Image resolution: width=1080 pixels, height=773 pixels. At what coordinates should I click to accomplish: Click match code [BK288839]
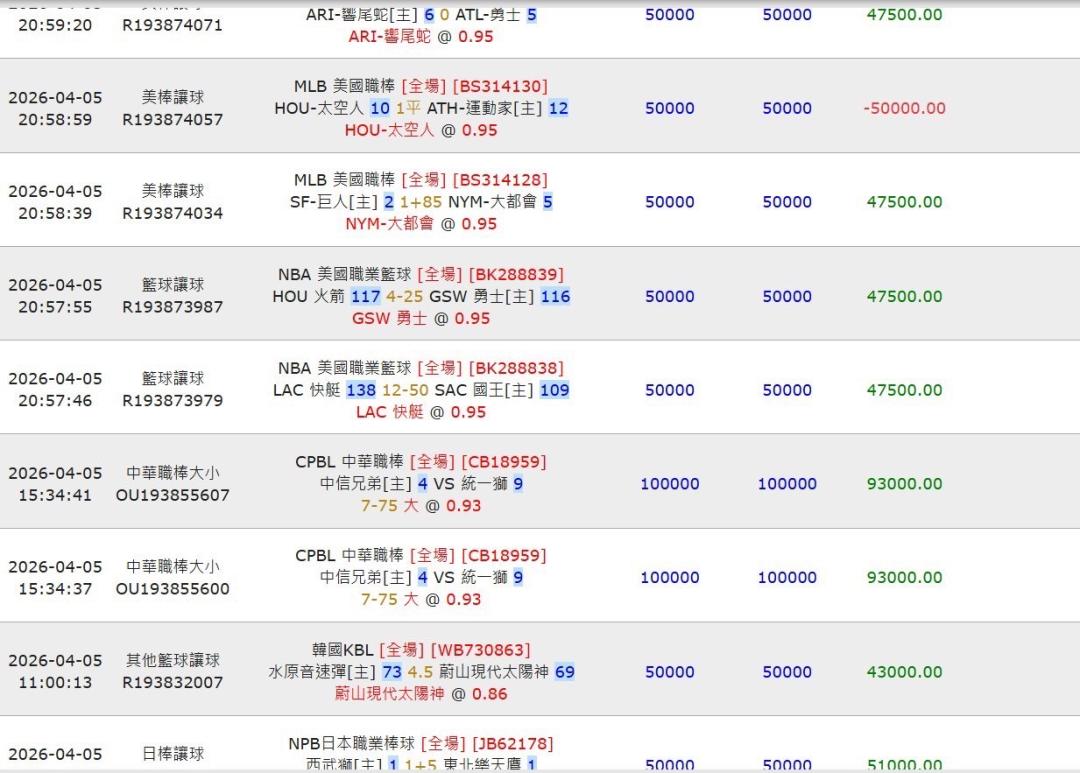tap(516, 274)
